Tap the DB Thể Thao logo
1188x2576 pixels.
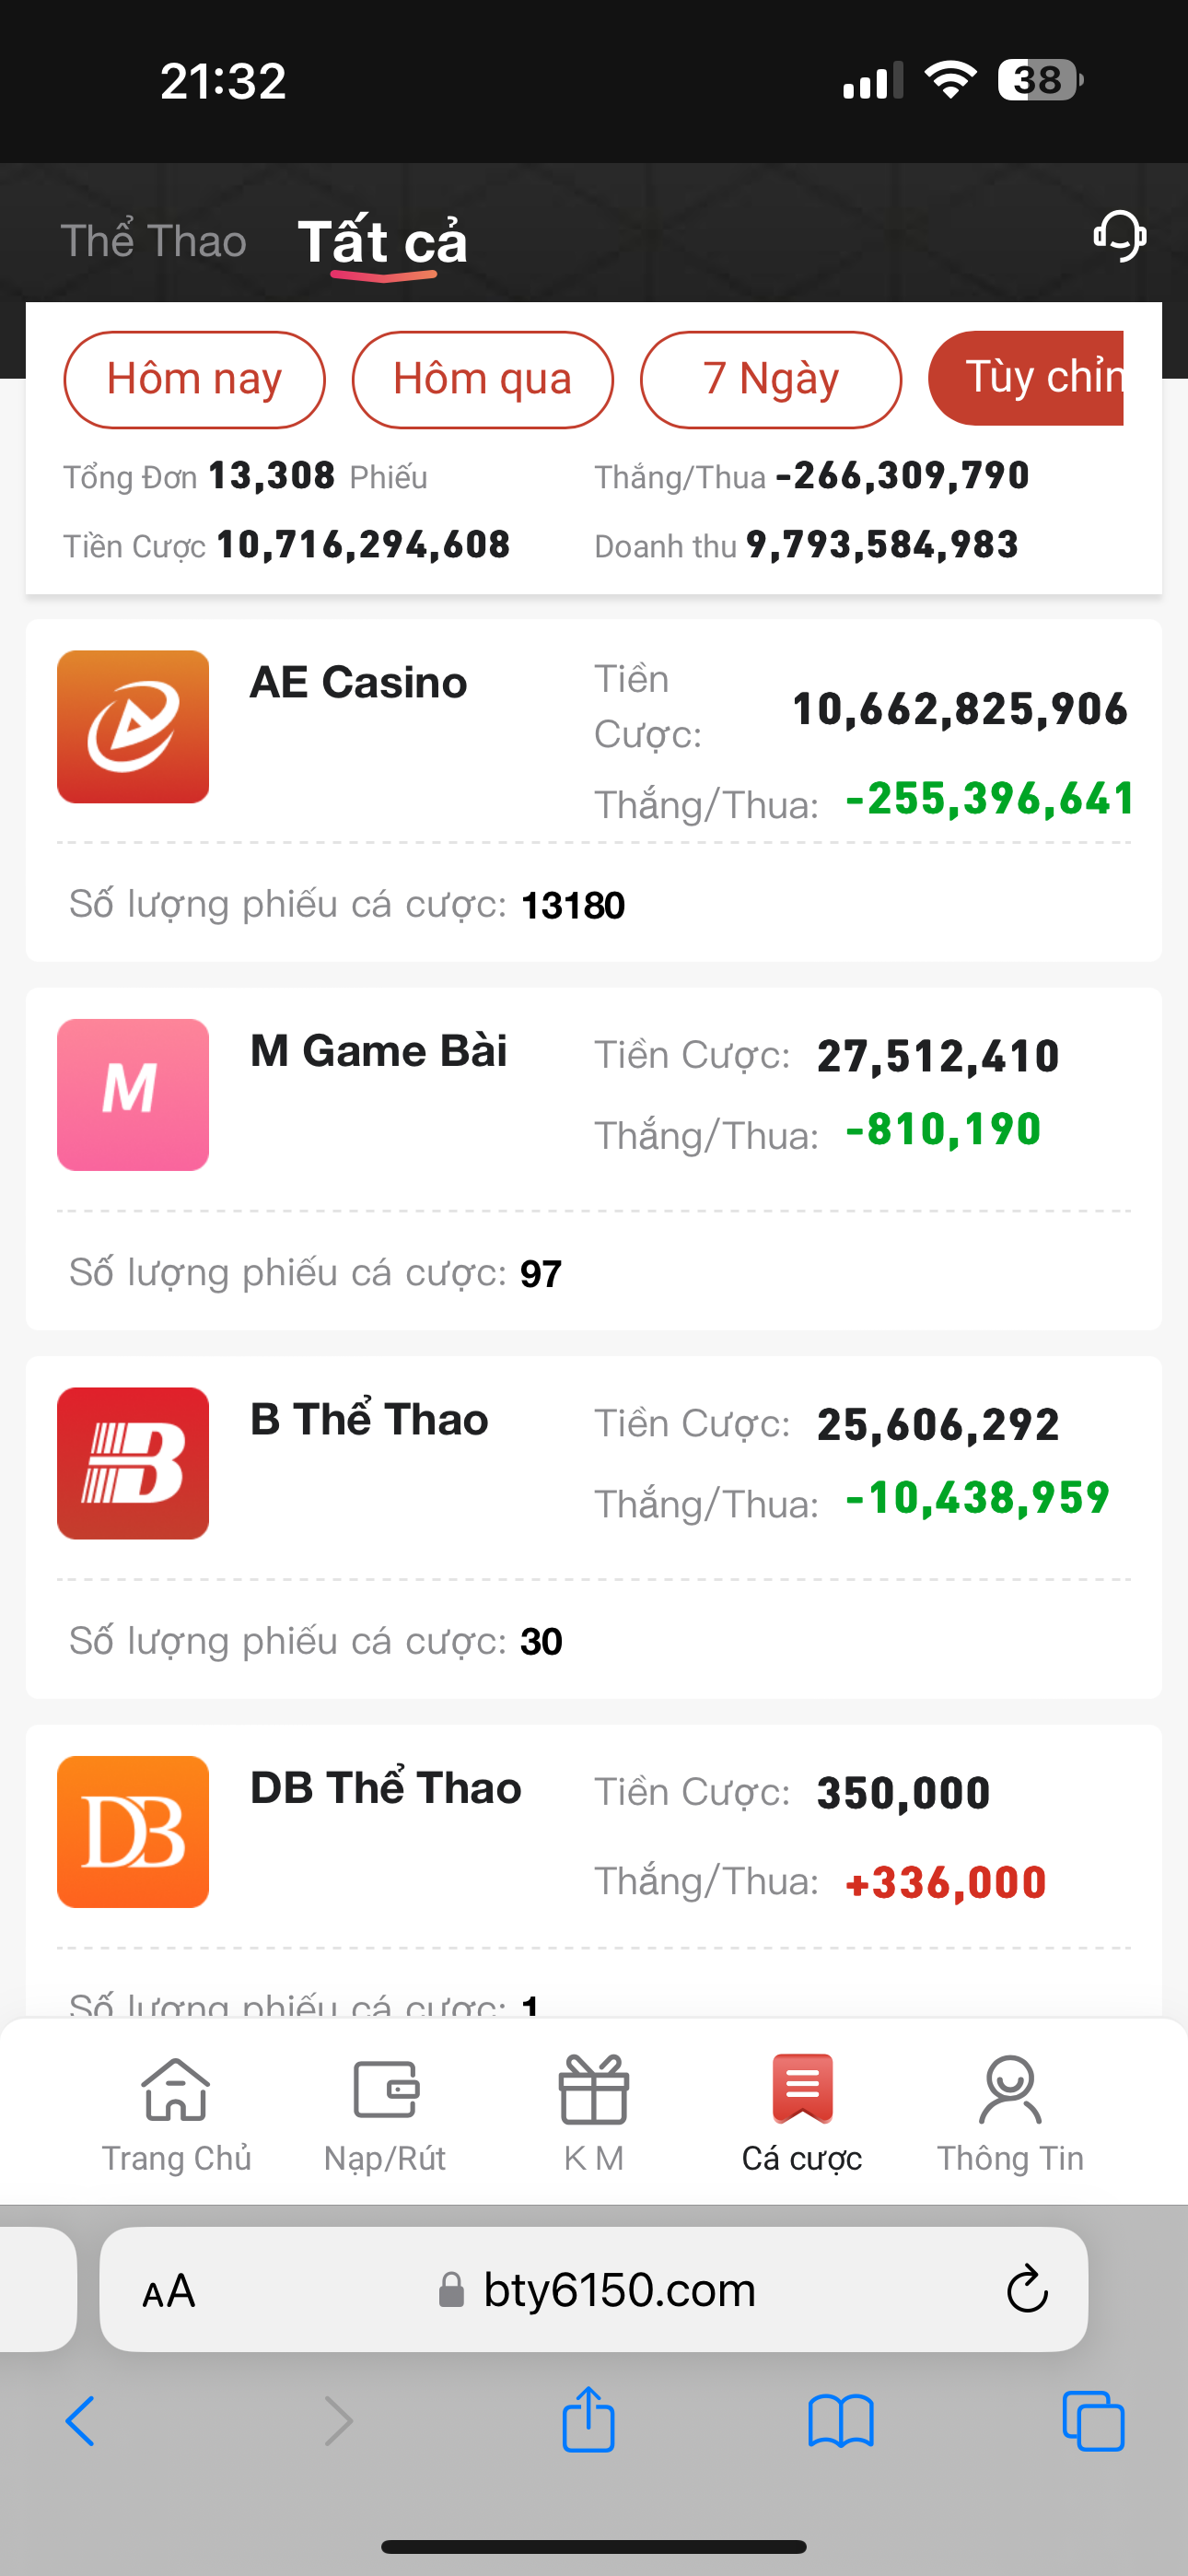tap(133, 1832)
